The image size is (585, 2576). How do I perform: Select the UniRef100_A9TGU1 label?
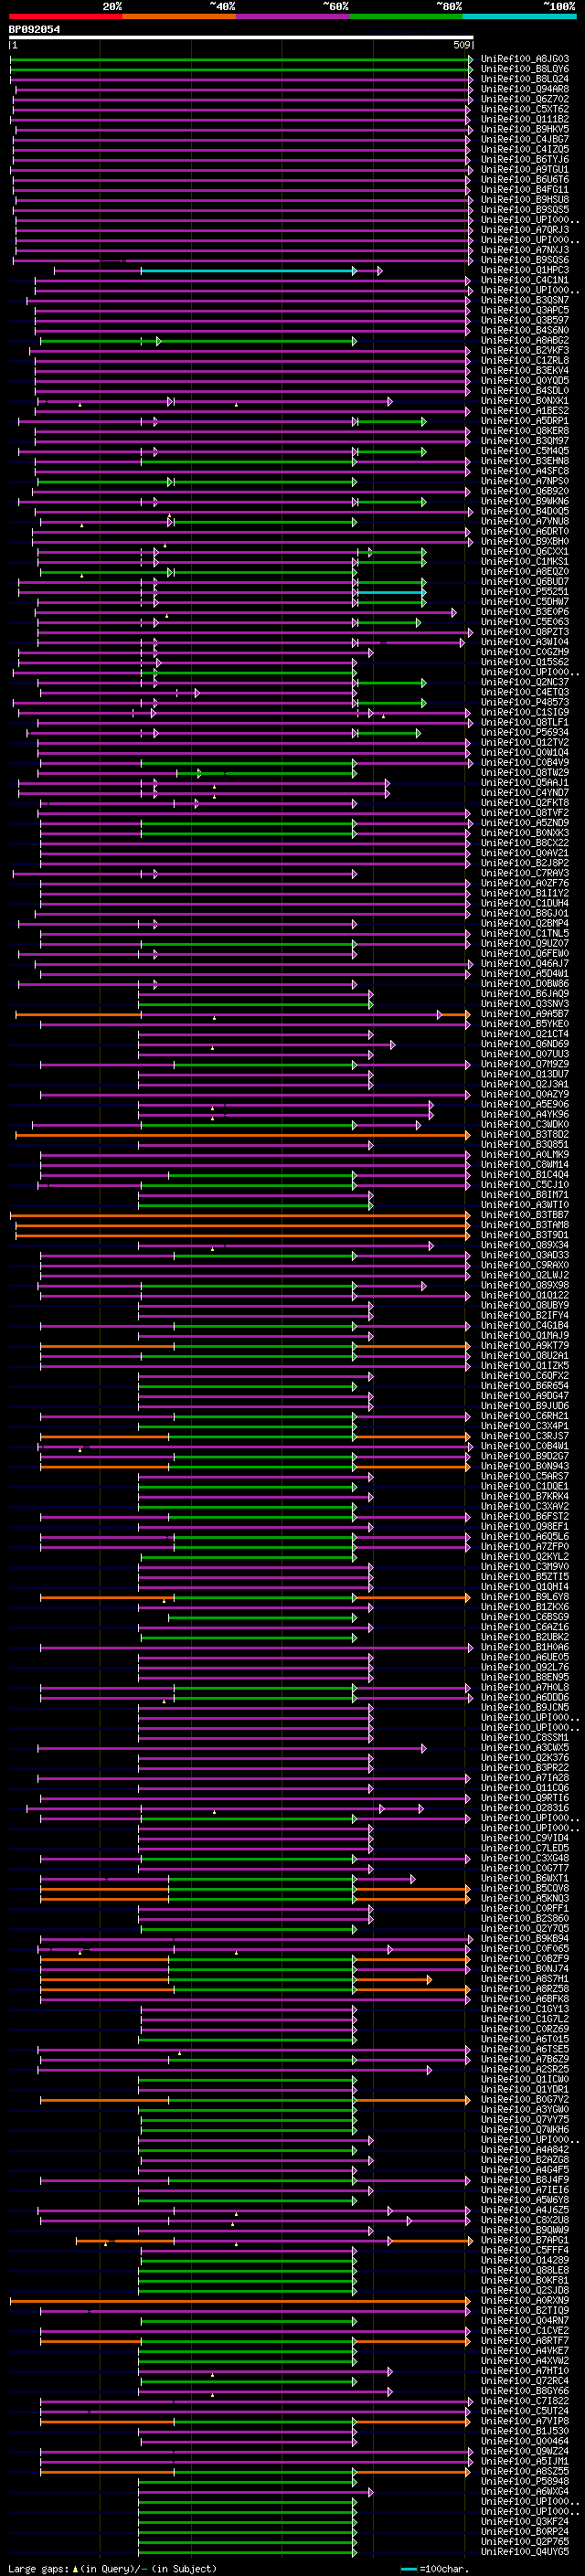click(524, 169)
